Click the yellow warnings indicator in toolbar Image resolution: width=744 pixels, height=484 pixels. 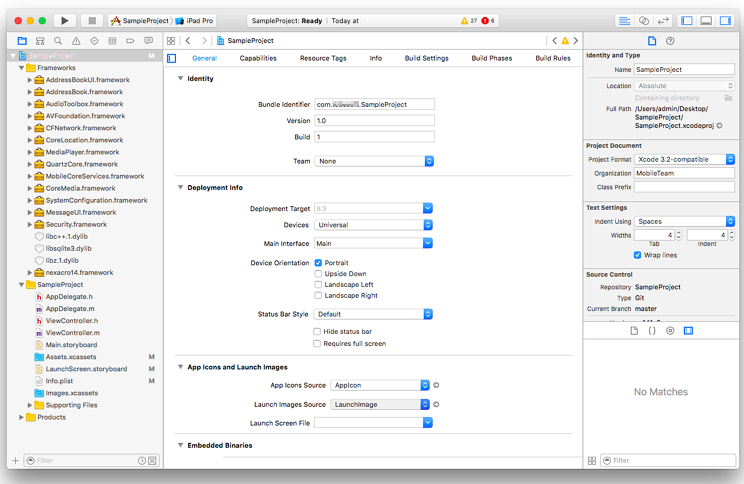pos(467,20)
